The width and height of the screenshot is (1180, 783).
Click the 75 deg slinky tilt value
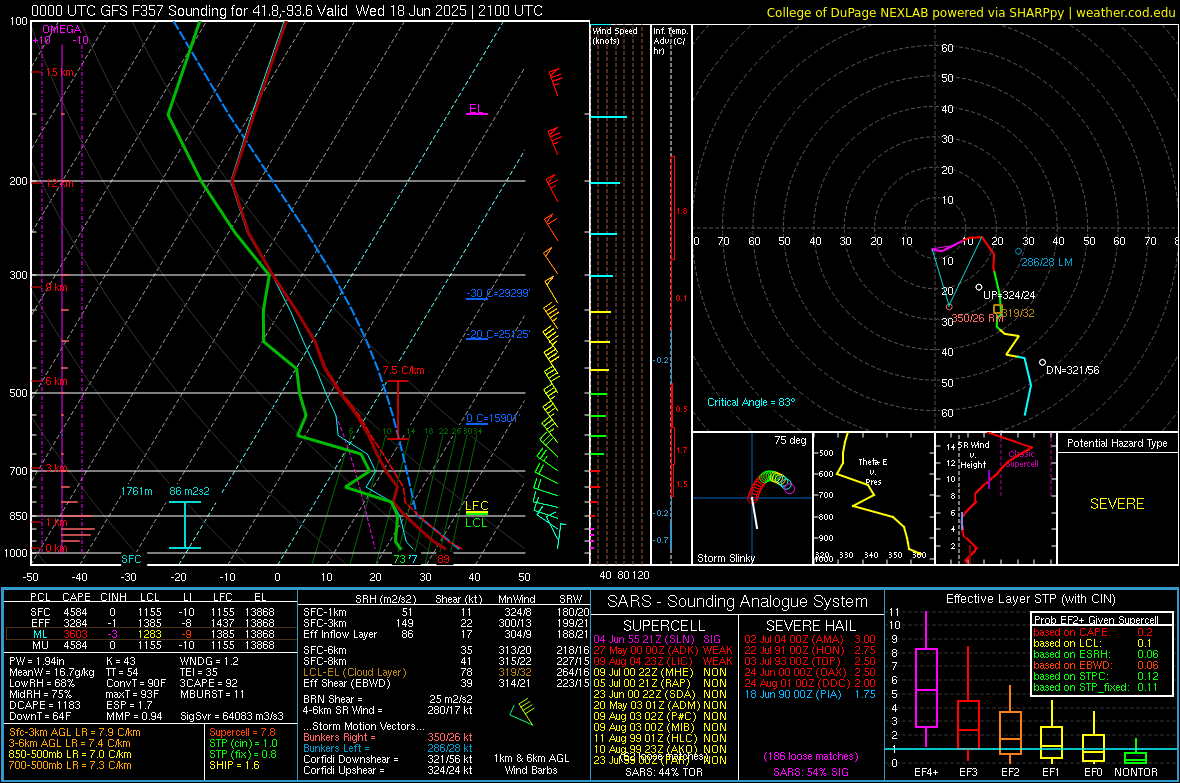pyautogui.click(x=790, y=440)
